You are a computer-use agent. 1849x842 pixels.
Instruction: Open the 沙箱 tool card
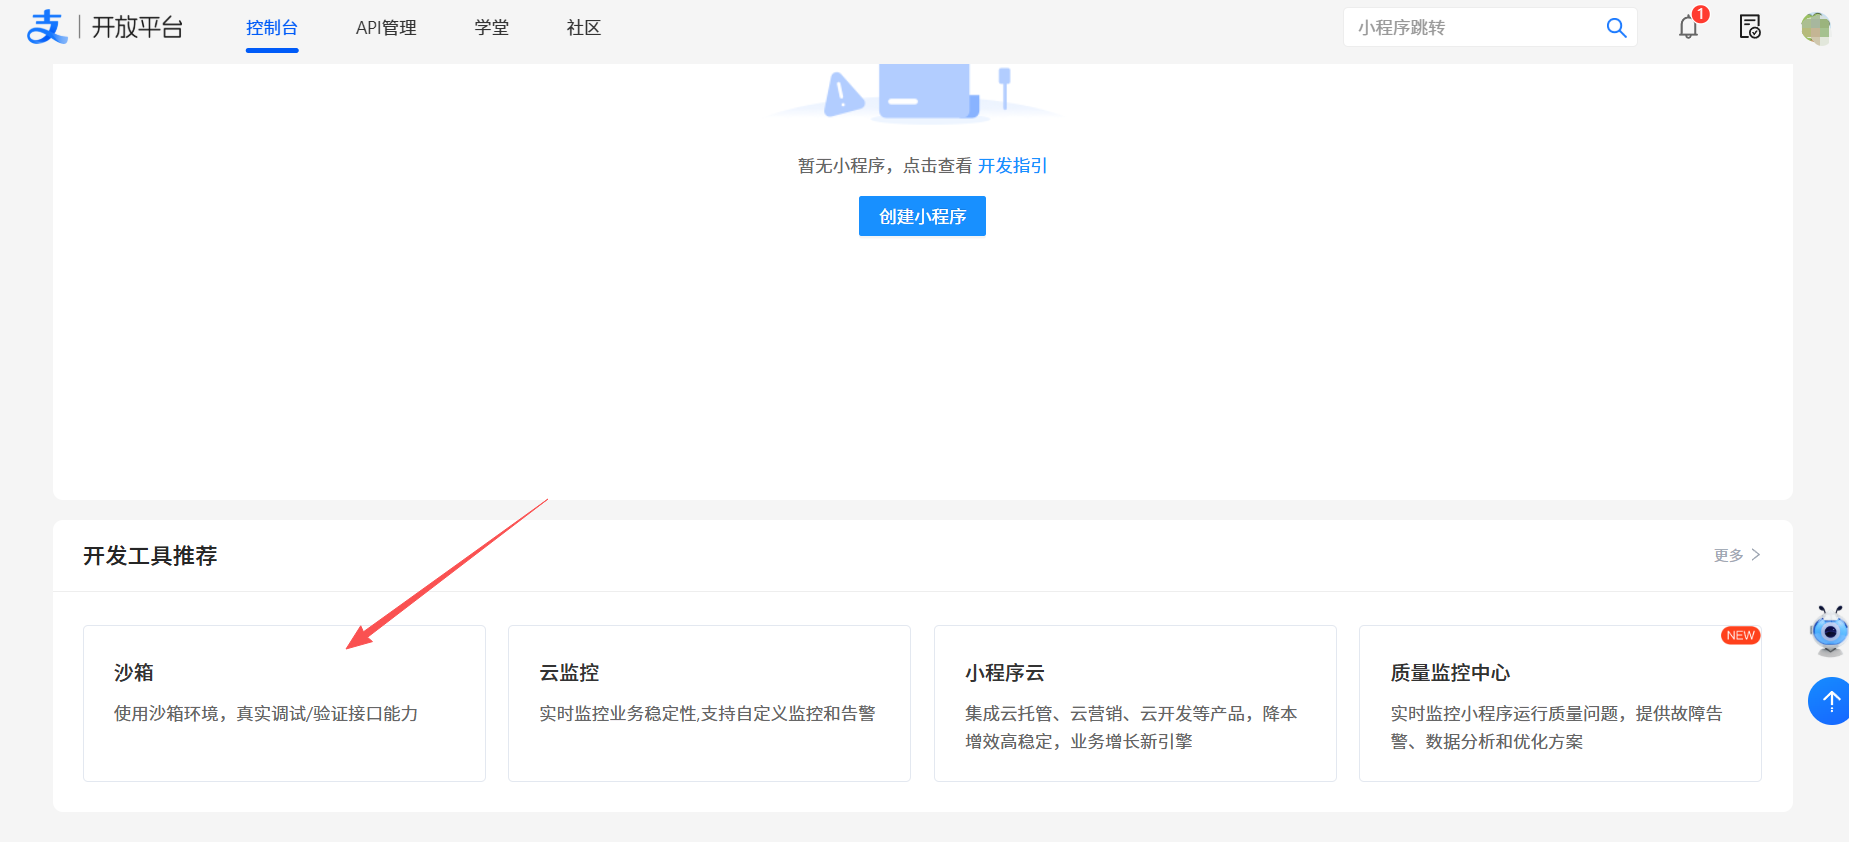[284, 703]
